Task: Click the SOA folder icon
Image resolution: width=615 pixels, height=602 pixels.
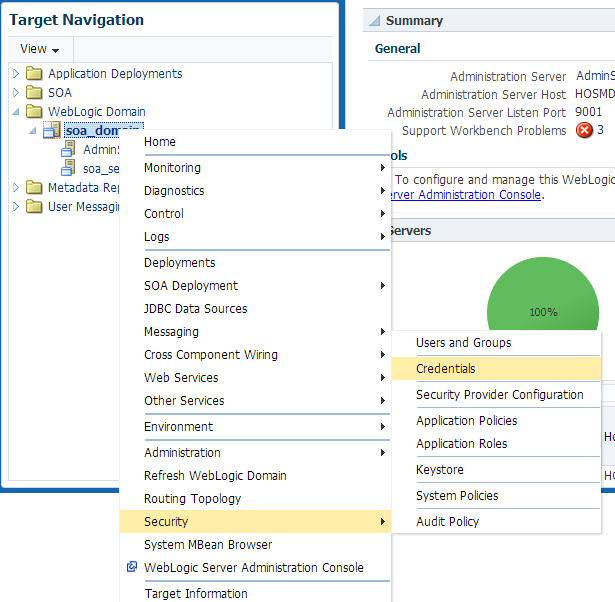Action: [x=35, y=93]
